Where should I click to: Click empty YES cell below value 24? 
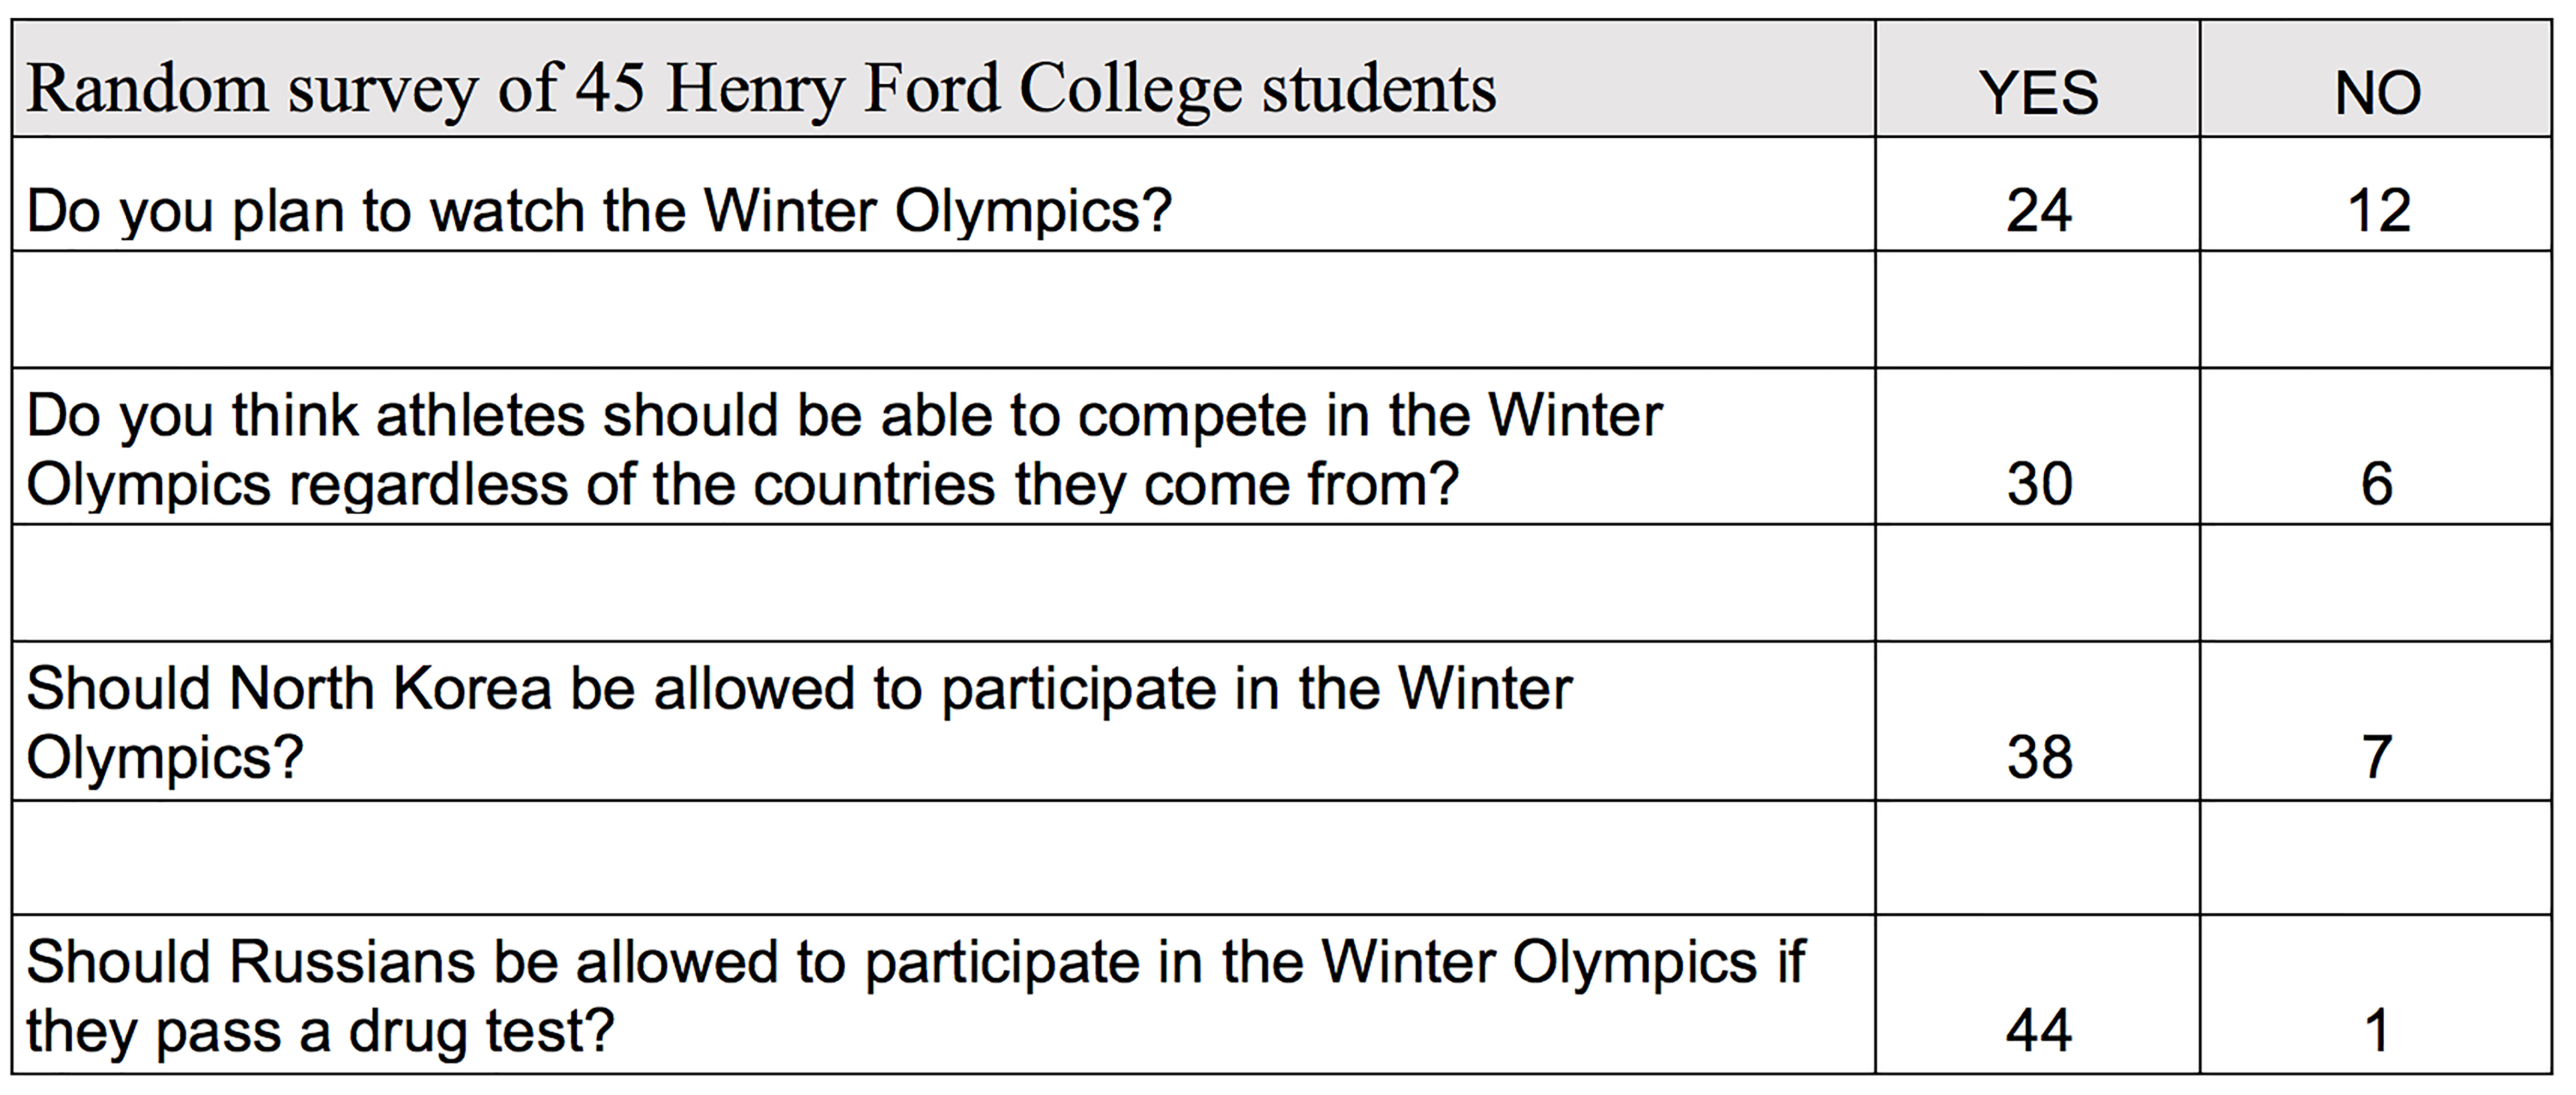2038,309
